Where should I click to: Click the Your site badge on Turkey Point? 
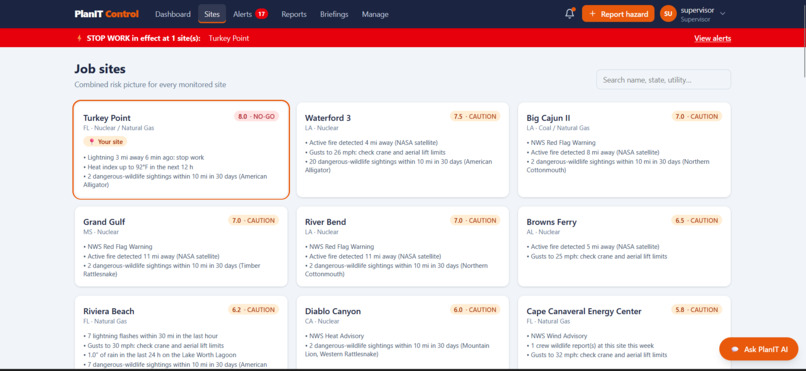click(x=105, y=142)
